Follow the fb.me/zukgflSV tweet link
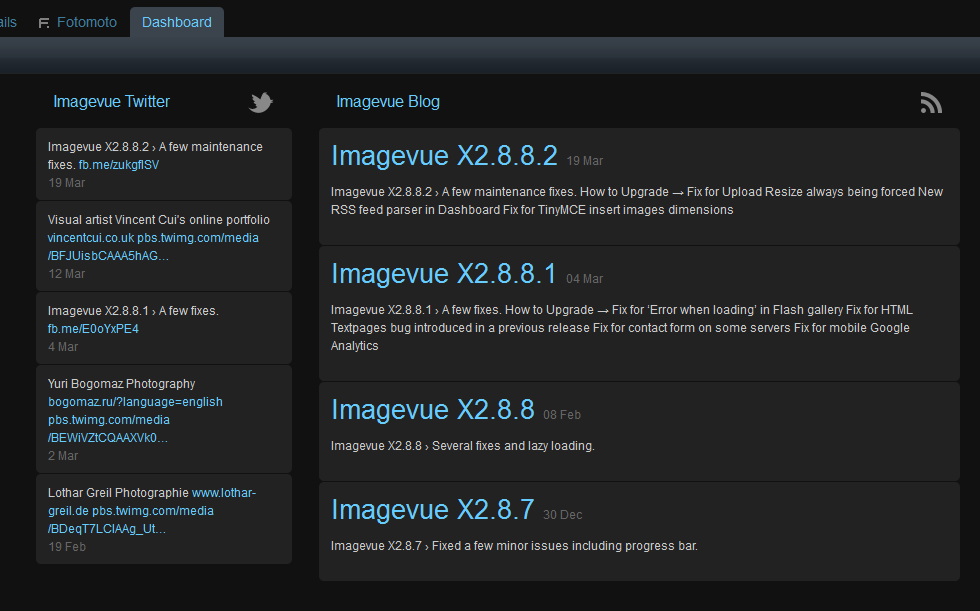980x611 pixels. [119, 165]
